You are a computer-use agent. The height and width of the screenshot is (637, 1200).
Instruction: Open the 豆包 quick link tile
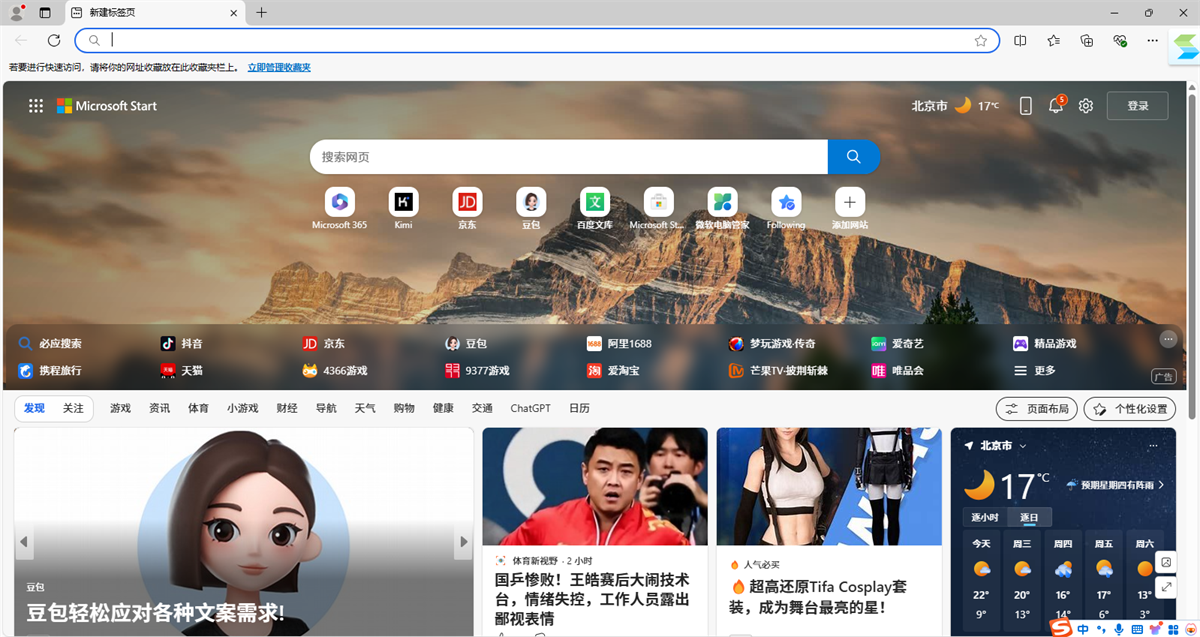point(531,209)
